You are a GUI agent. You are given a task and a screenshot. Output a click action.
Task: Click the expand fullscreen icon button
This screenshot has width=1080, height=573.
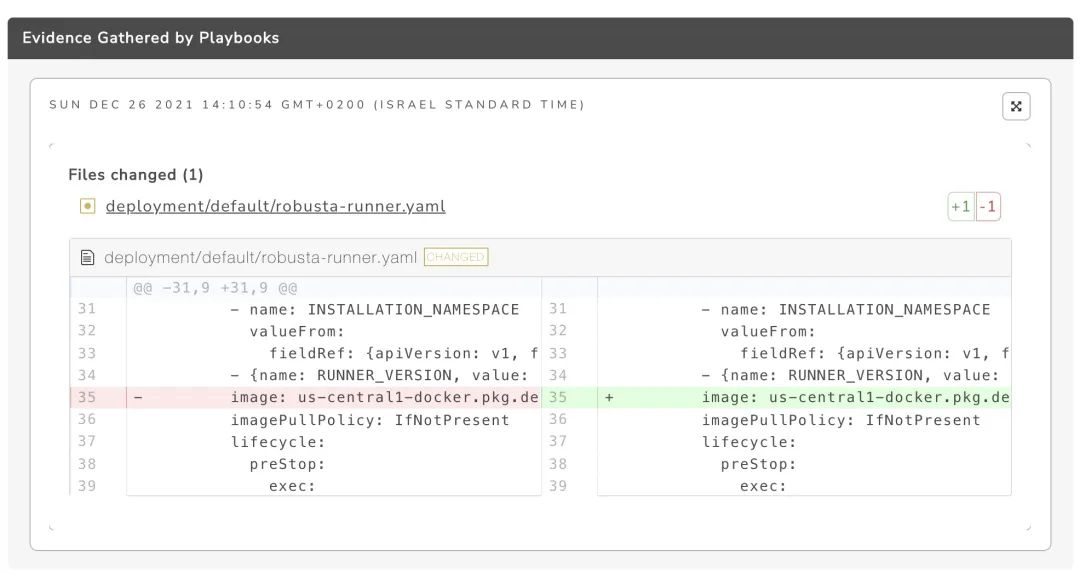pos(1016,106)
